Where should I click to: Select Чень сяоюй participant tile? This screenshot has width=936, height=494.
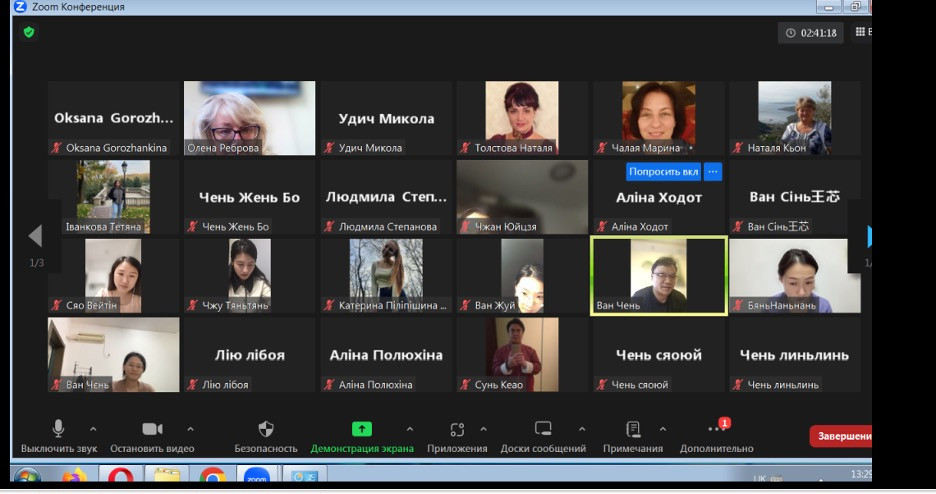tap(658, 354)
